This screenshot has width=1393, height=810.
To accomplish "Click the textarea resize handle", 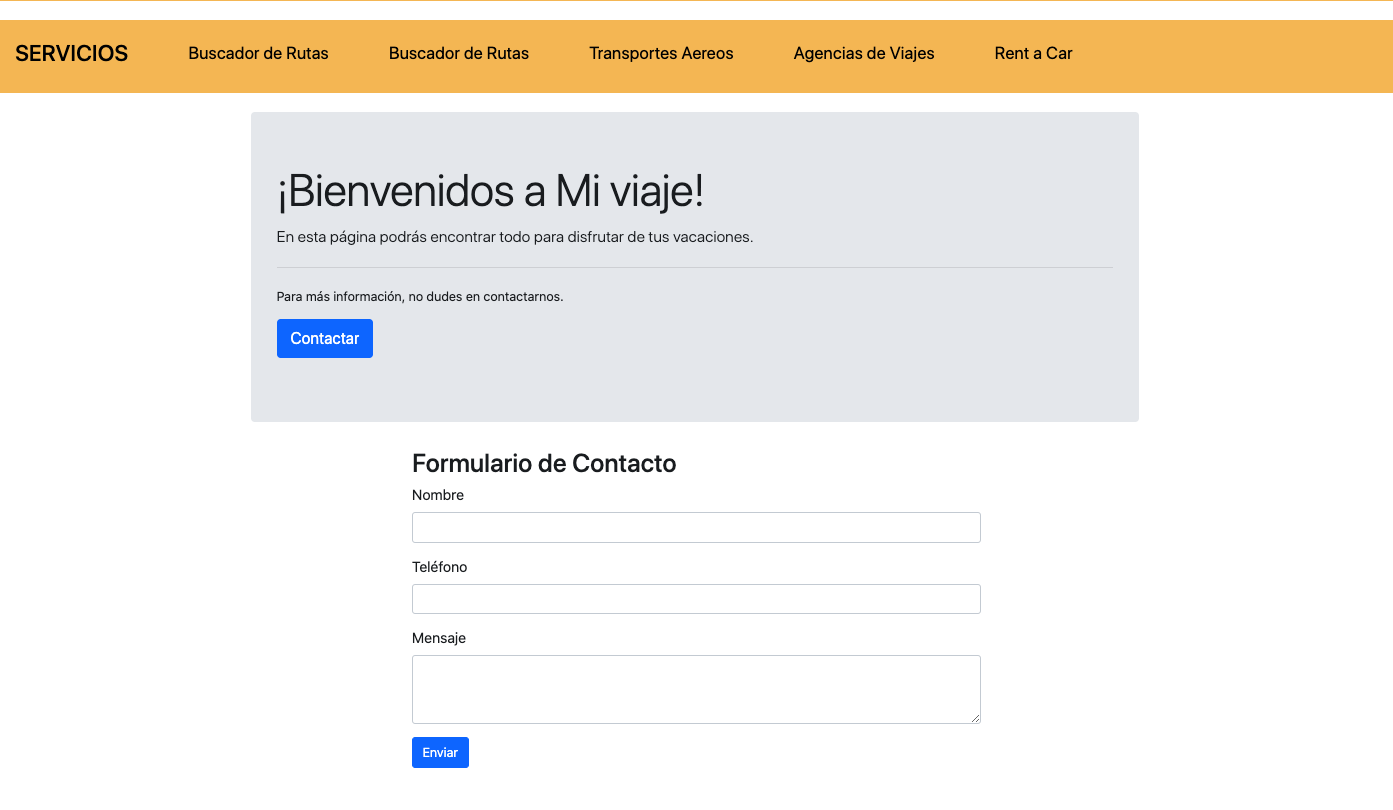I will click(x=975, y=717).
